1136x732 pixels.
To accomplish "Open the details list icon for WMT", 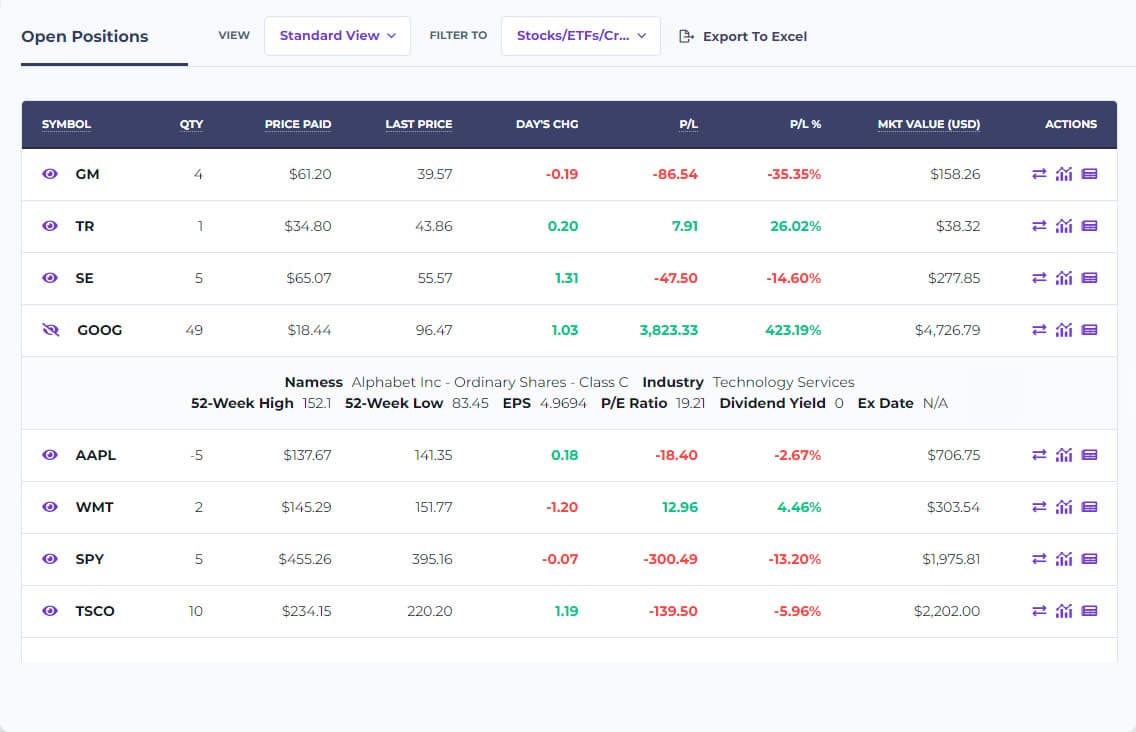I will click(x=1089, y=507).
